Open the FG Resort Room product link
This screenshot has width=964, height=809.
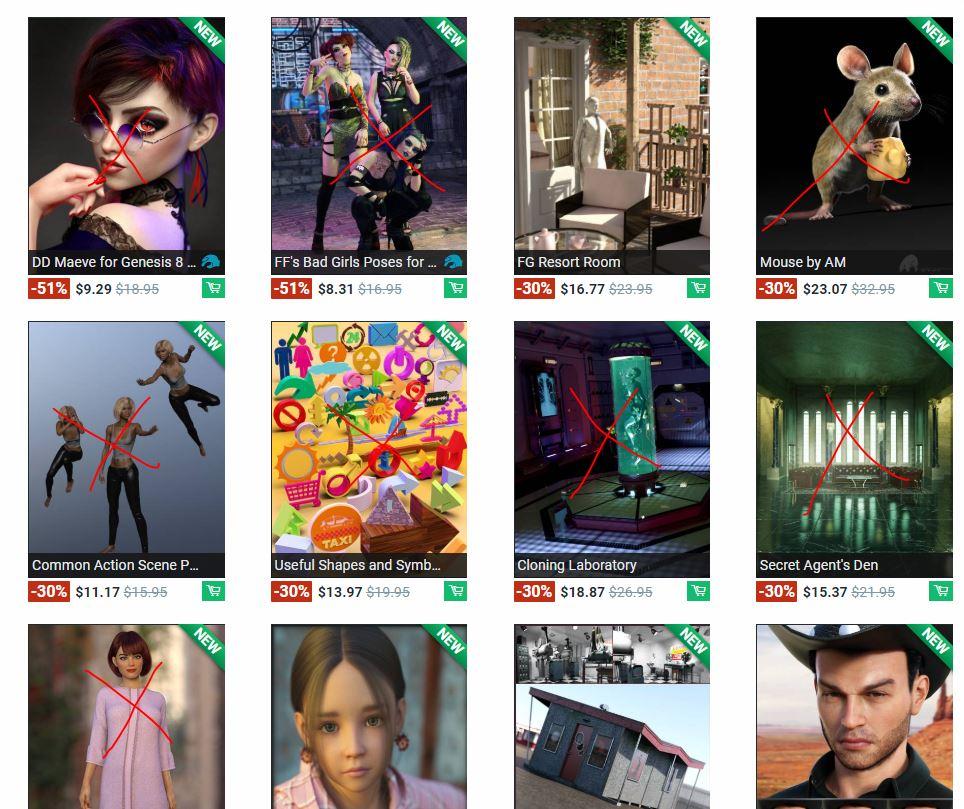[569, 262]
